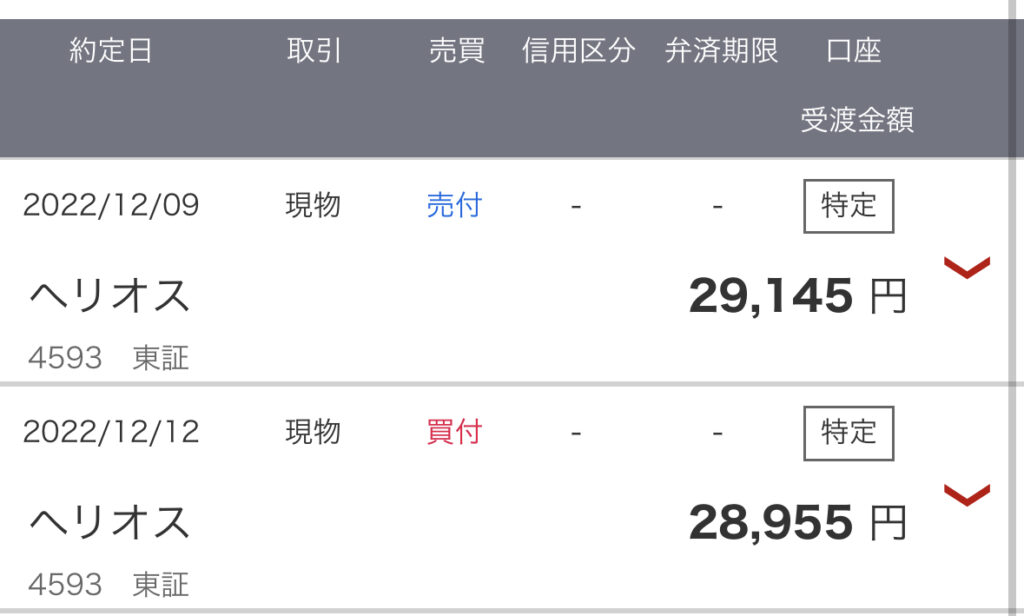Click the 受渡金額 header label
This screenshot has width=1024, height=616.
click(x=857, y=120)
